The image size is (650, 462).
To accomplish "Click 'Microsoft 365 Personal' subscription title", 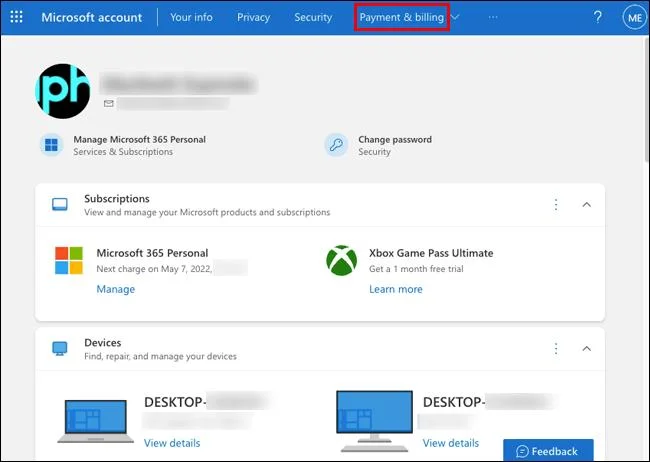I will tap(152, 253).
